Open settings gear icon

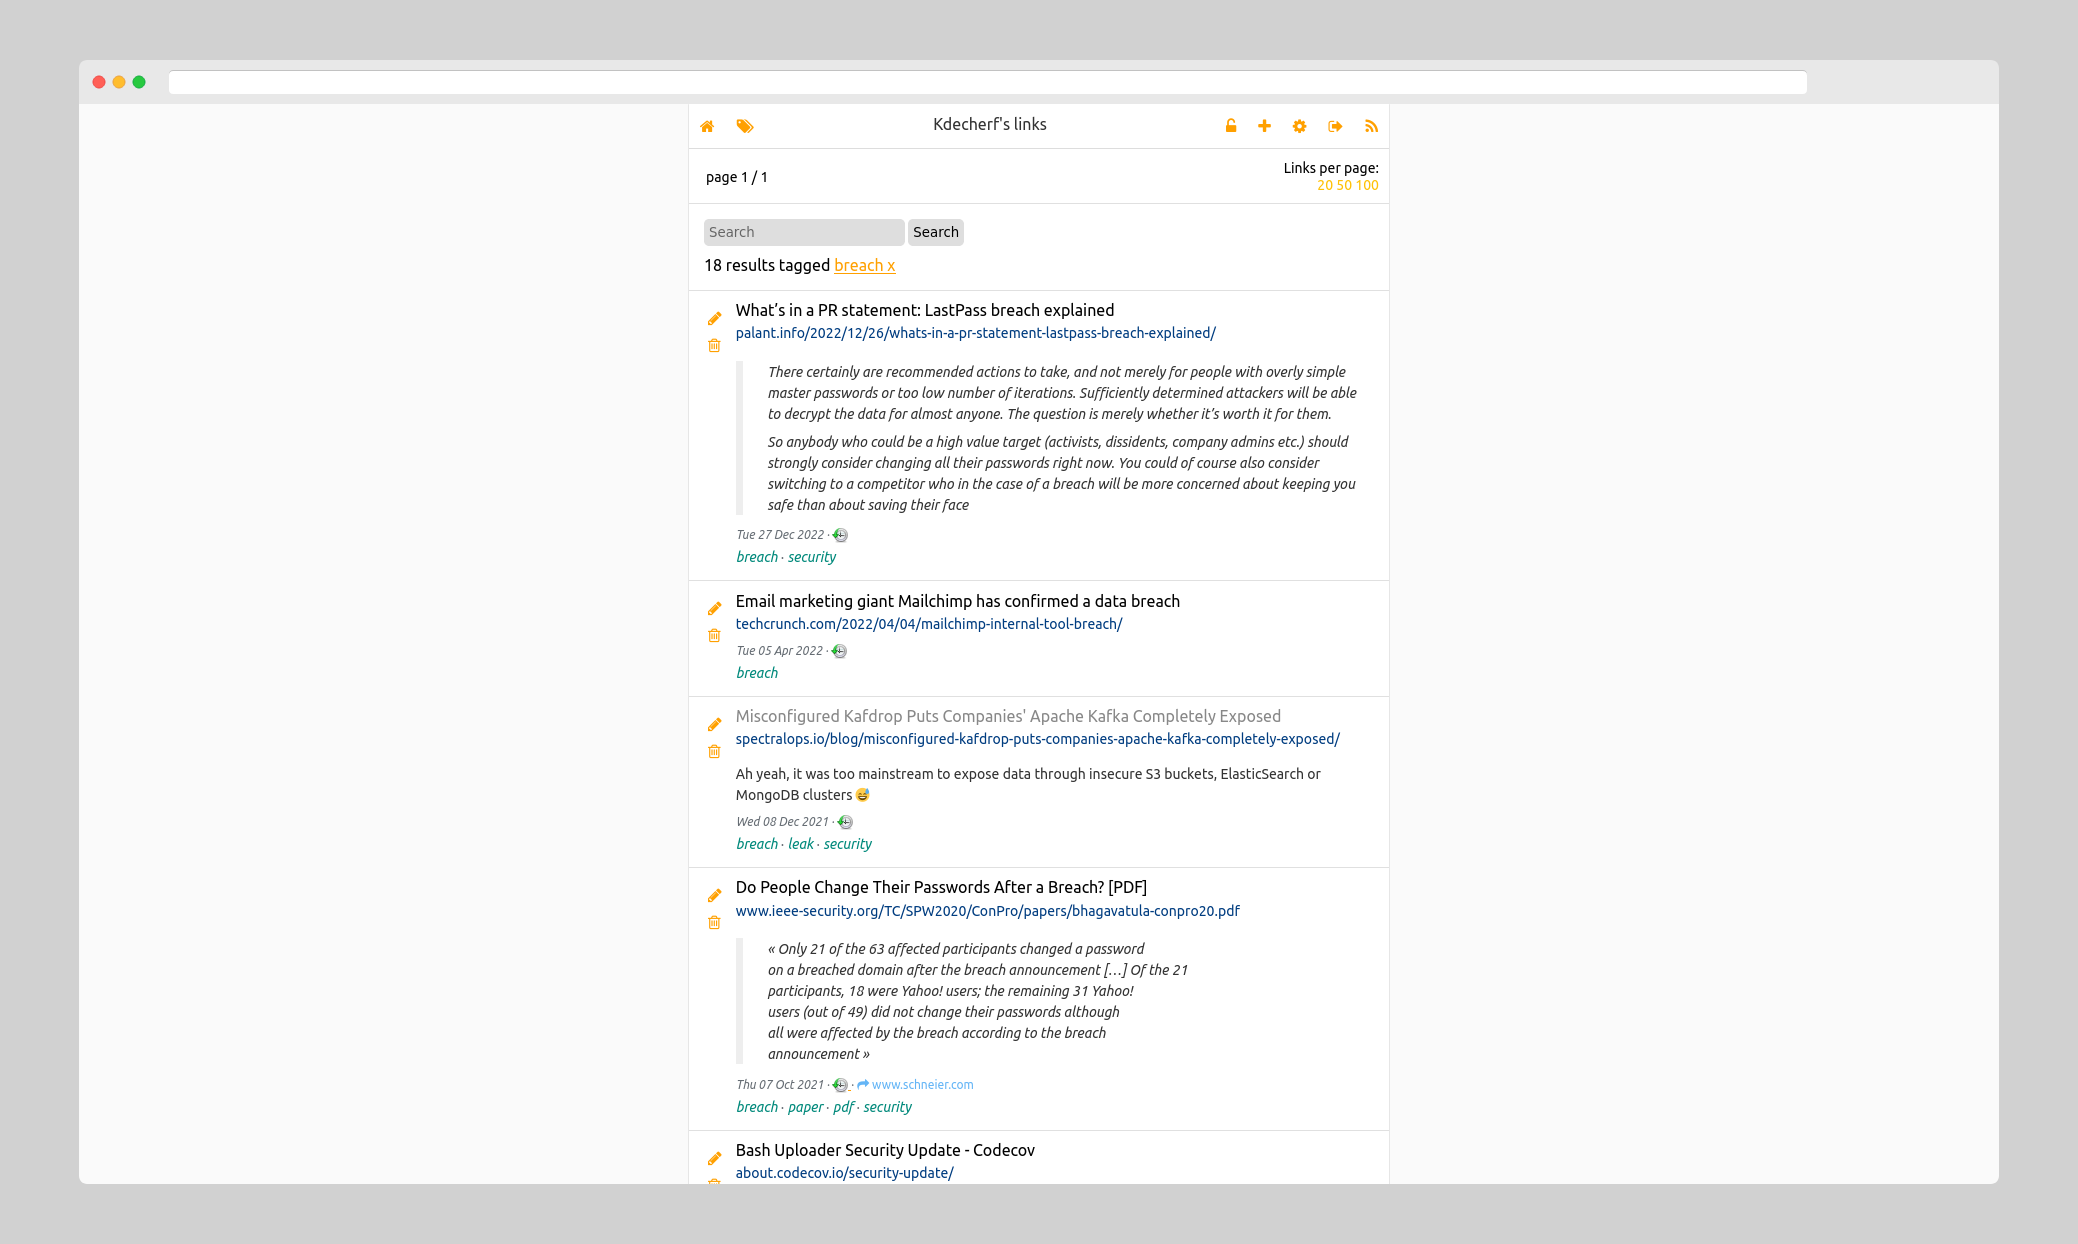coord(1299,126)
